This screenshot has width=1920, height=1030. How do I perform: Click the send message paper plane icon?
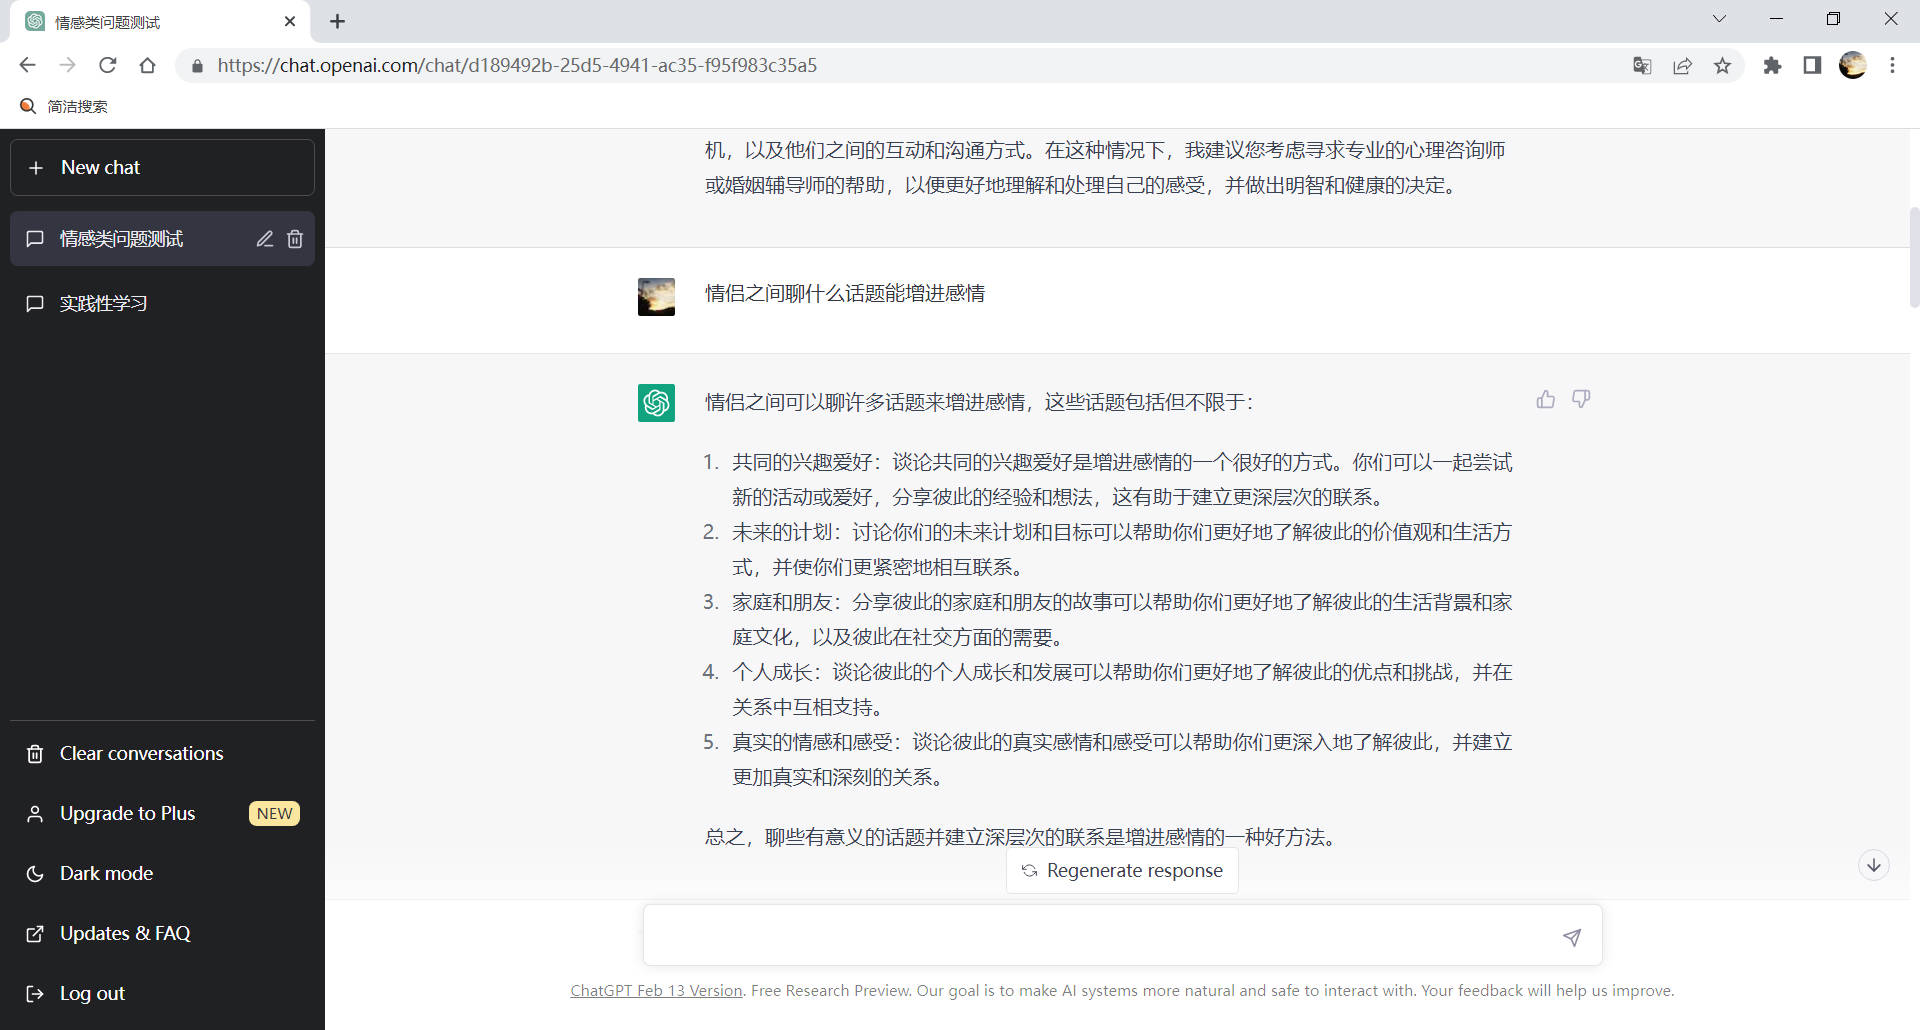pyautogui.click(x=1571, y=937)
